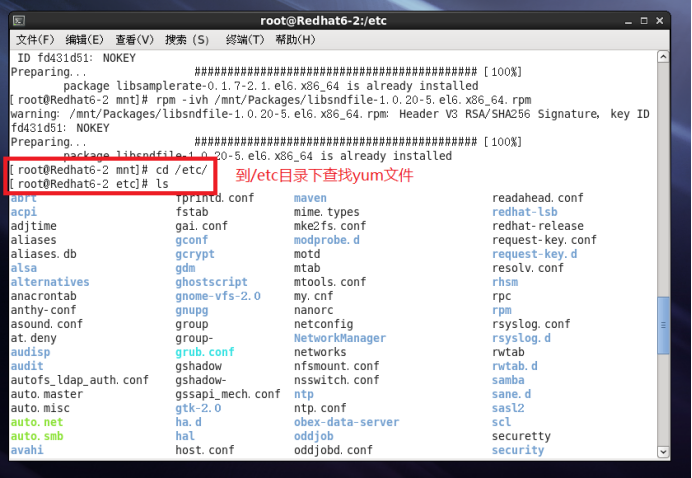Click the 'mtab' file entry
The image size is (692, 478).
coord(307,268)
